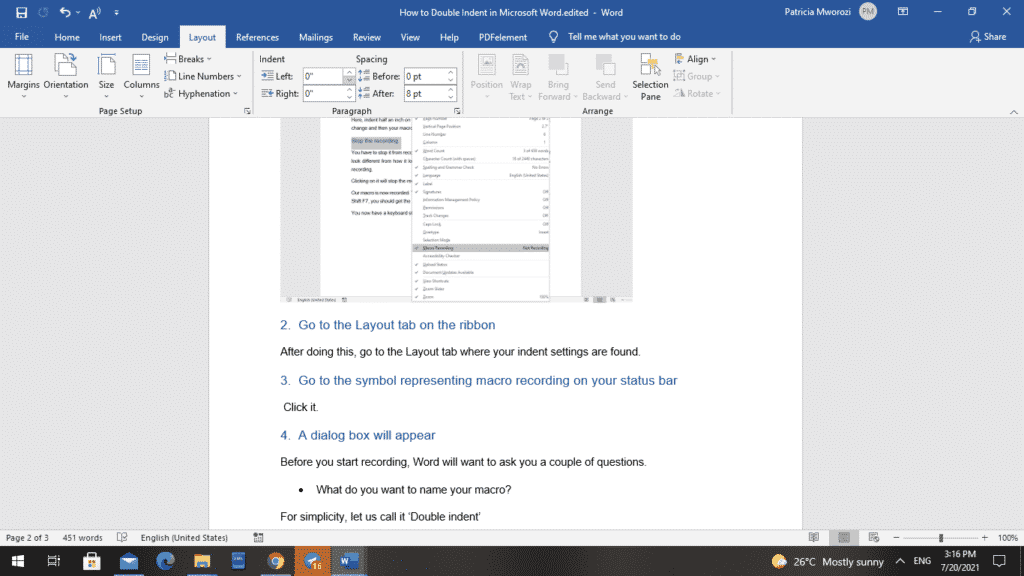Click the Page 2 of 3 status indicator
1024x576 pixels.
tap(27, 537)
